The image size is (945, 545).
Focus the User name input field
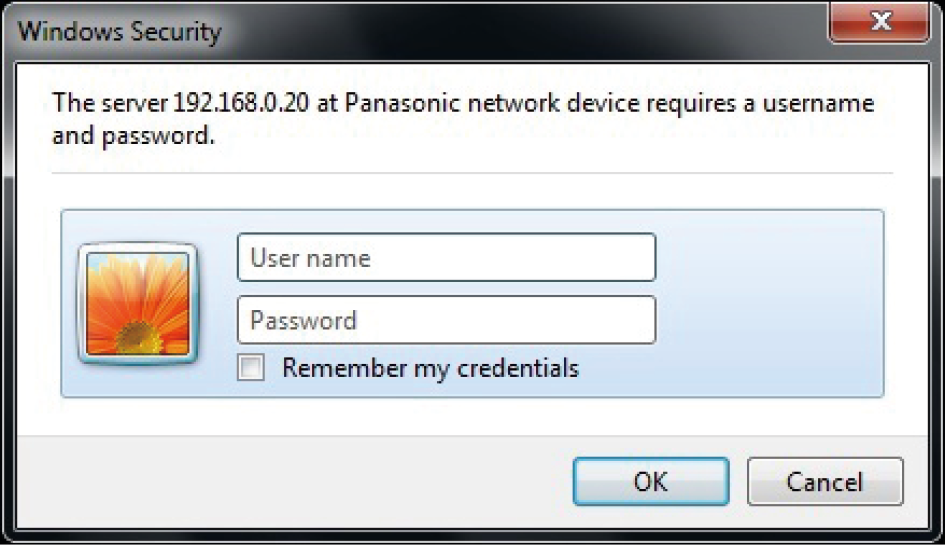click(x=446, y=258)
